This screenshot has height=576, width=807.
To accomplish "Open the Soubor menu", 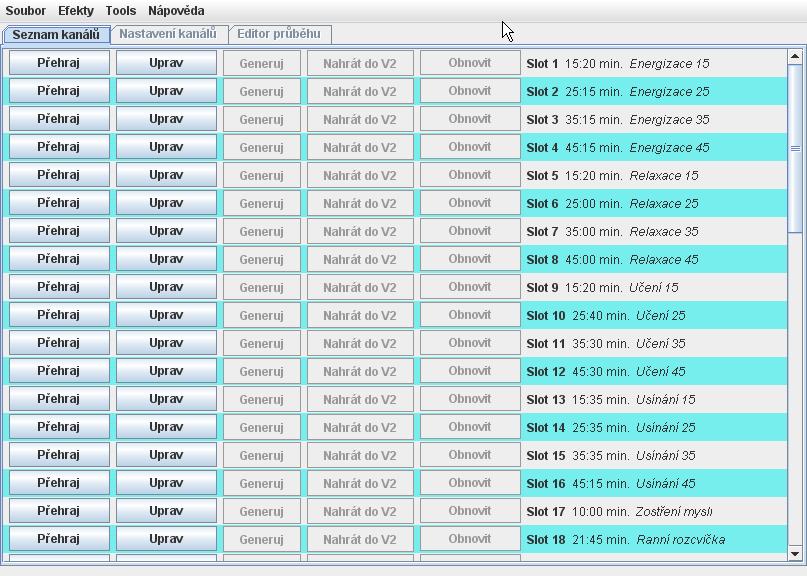I will point(25,11).
